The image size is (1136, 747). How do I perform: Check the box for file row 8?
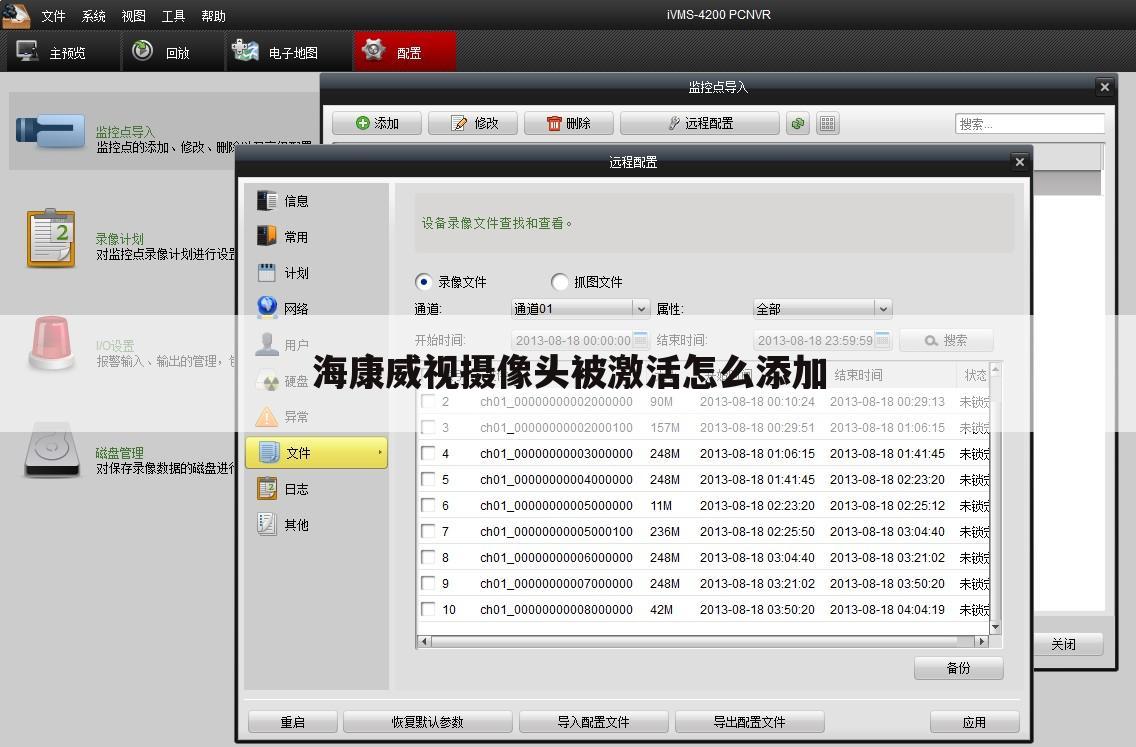[428, 557]
